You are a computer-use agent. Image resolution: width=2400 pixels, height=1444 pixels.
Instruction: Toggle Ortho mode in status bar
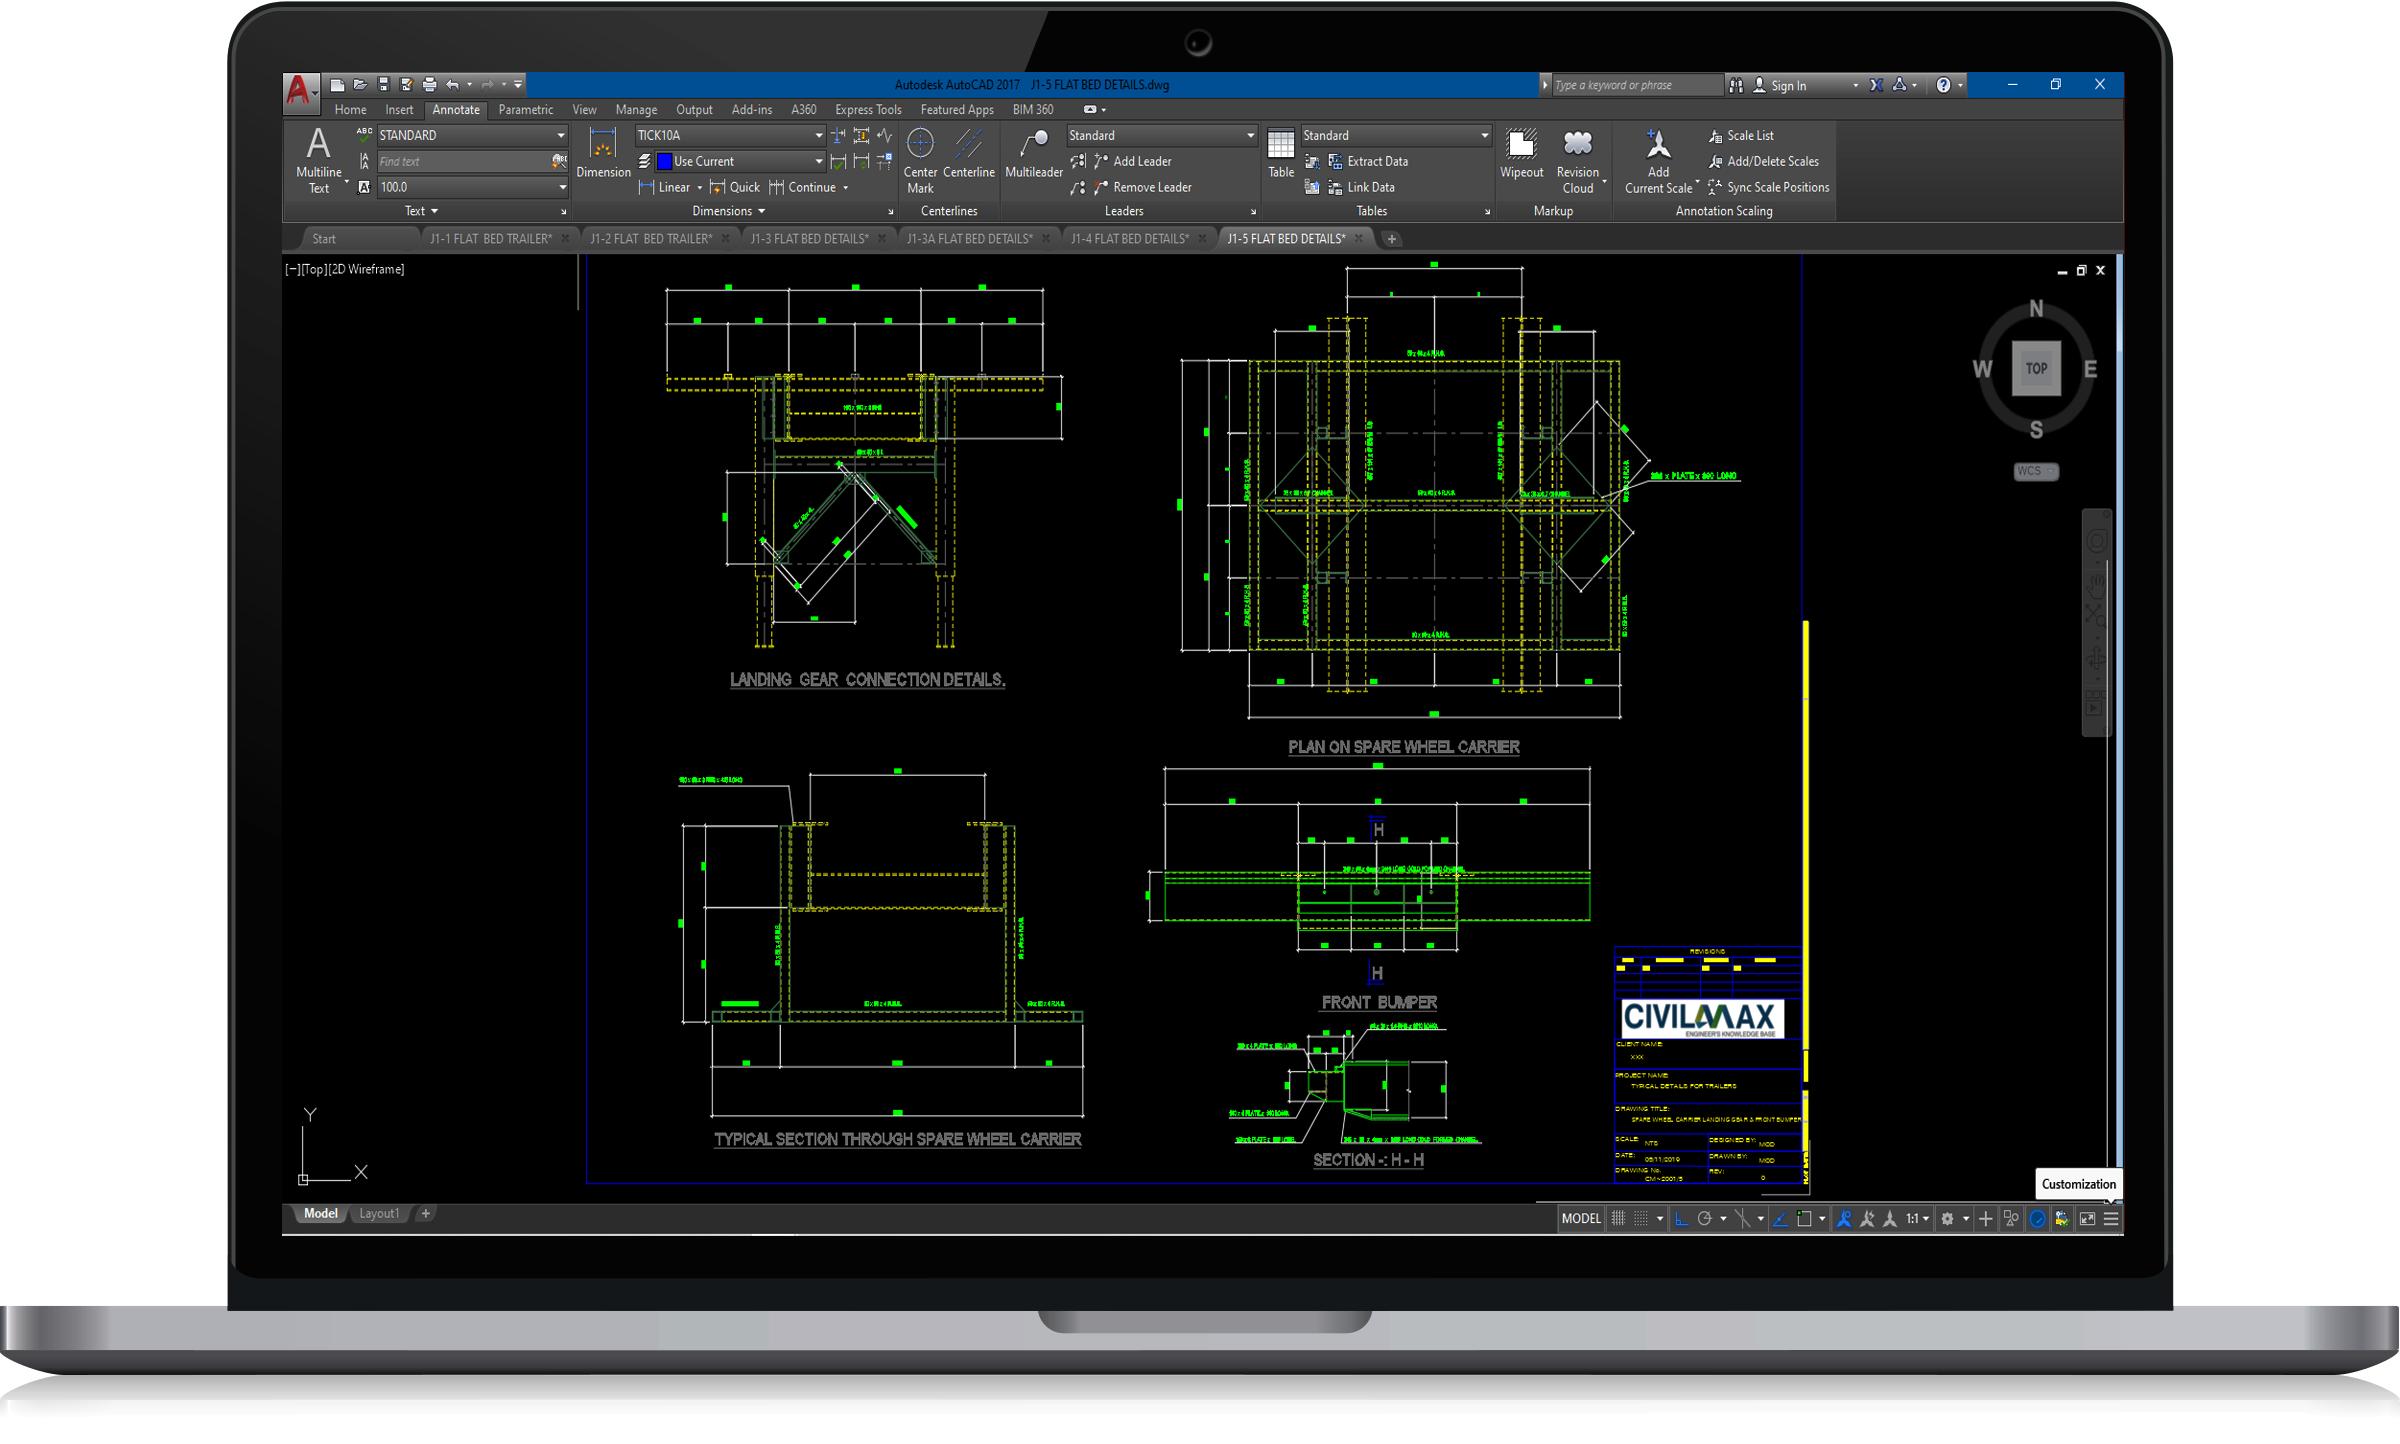pos(1681,1218)
